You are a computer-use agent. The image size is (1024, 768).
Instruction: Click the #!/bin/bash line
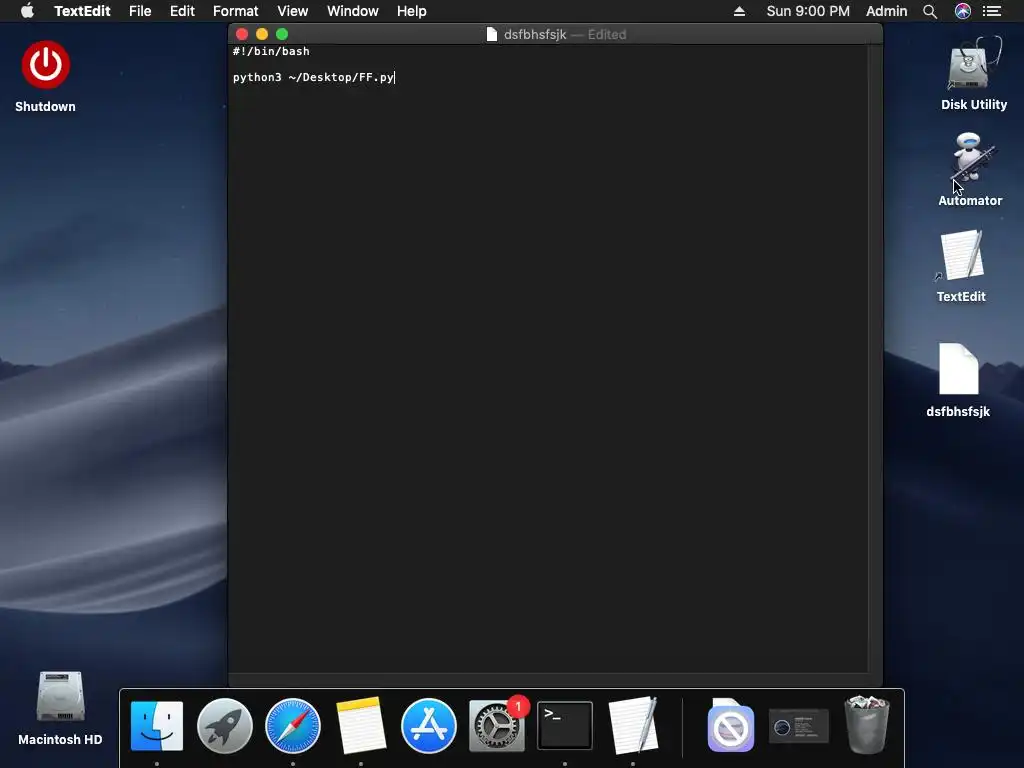tap(271, 51)
